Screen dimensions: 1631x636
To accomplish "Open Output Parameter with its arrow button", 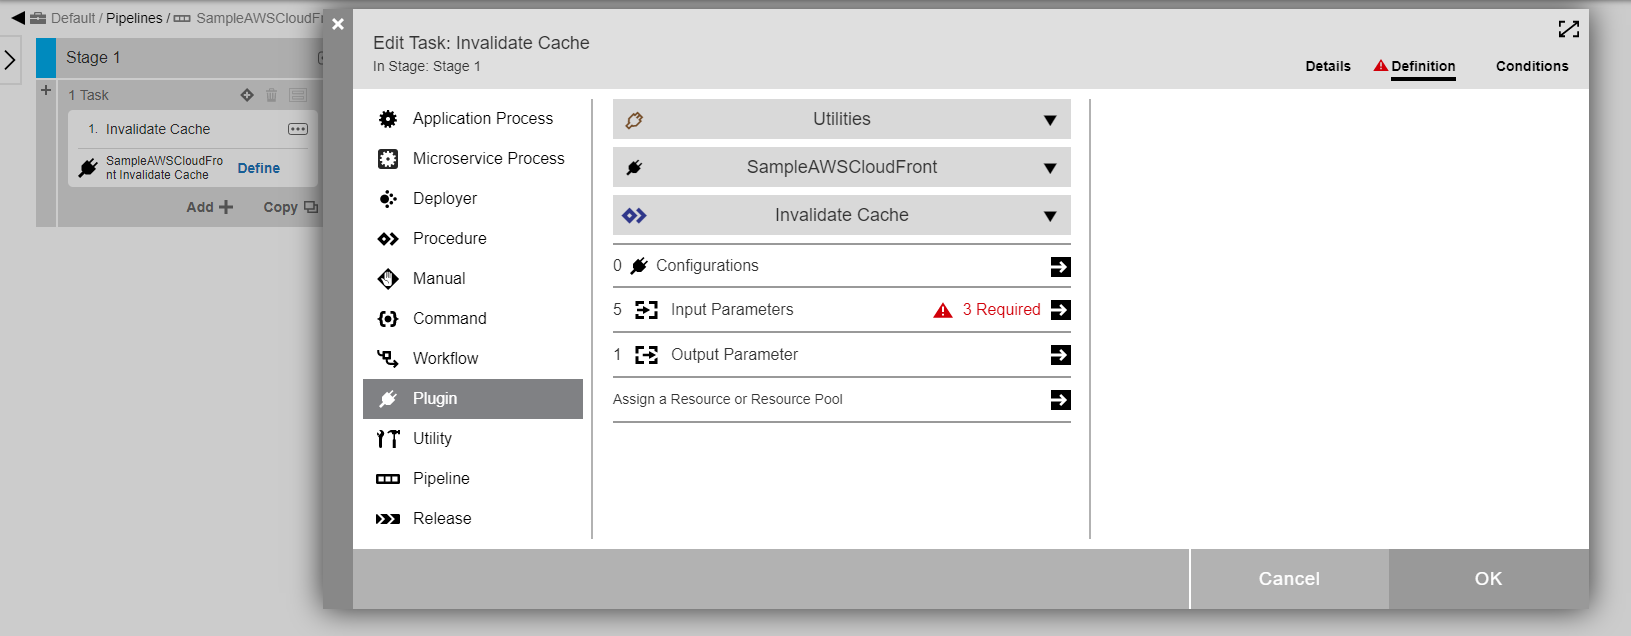I will pos(1061,355).
